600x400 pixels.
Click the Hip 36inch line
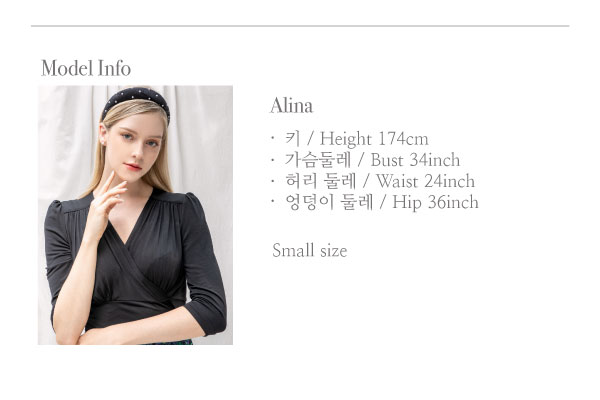click(374, 202)
